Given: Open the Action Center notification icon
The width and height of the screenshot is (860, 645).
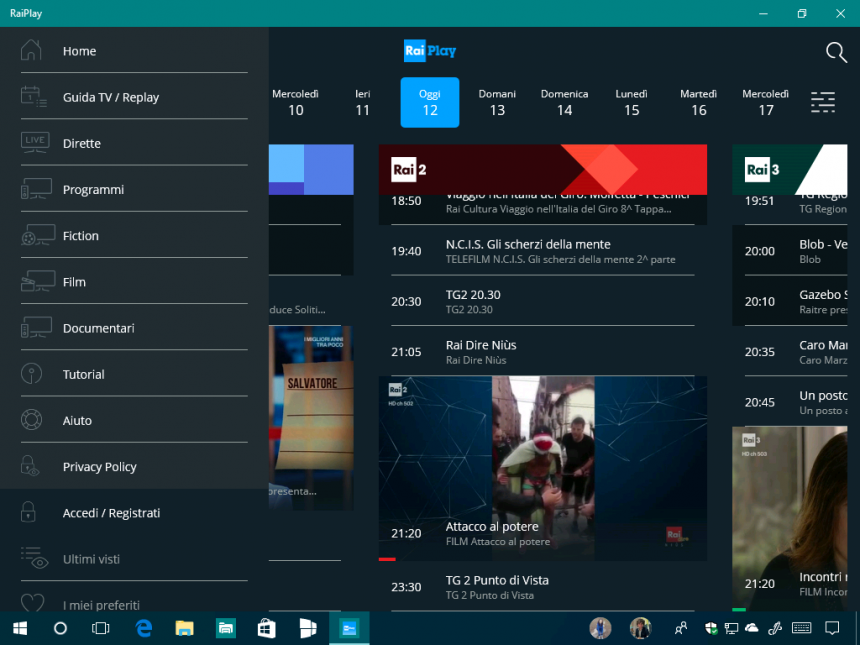Looking at the screenshot, I should tap(832, 628).
